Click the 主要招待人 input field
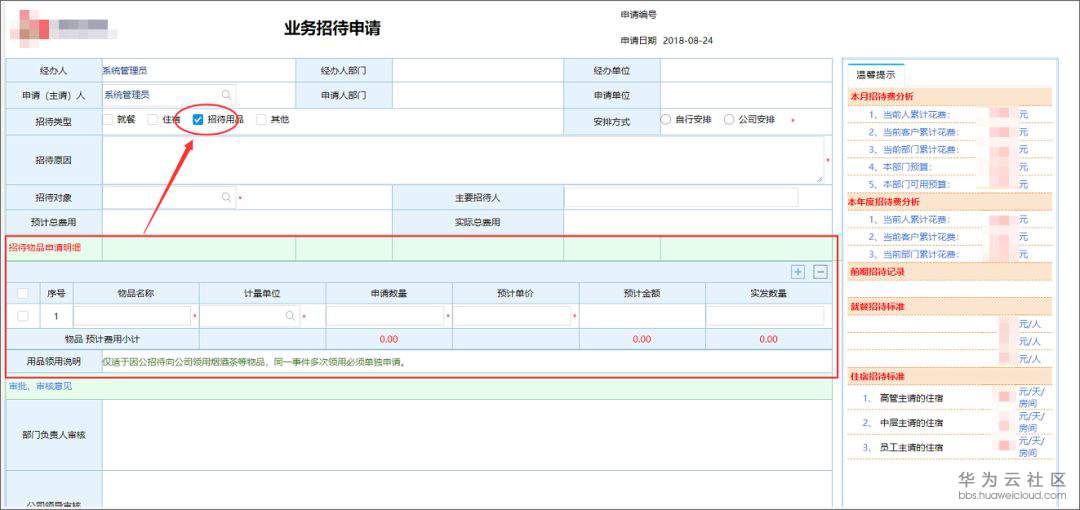1080x510 pixels. pos(681,197)
